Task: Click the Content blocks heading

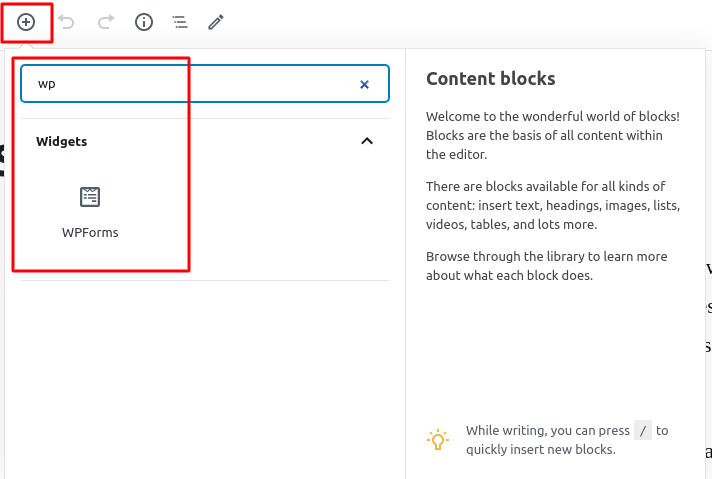Action: pos(490,79)
